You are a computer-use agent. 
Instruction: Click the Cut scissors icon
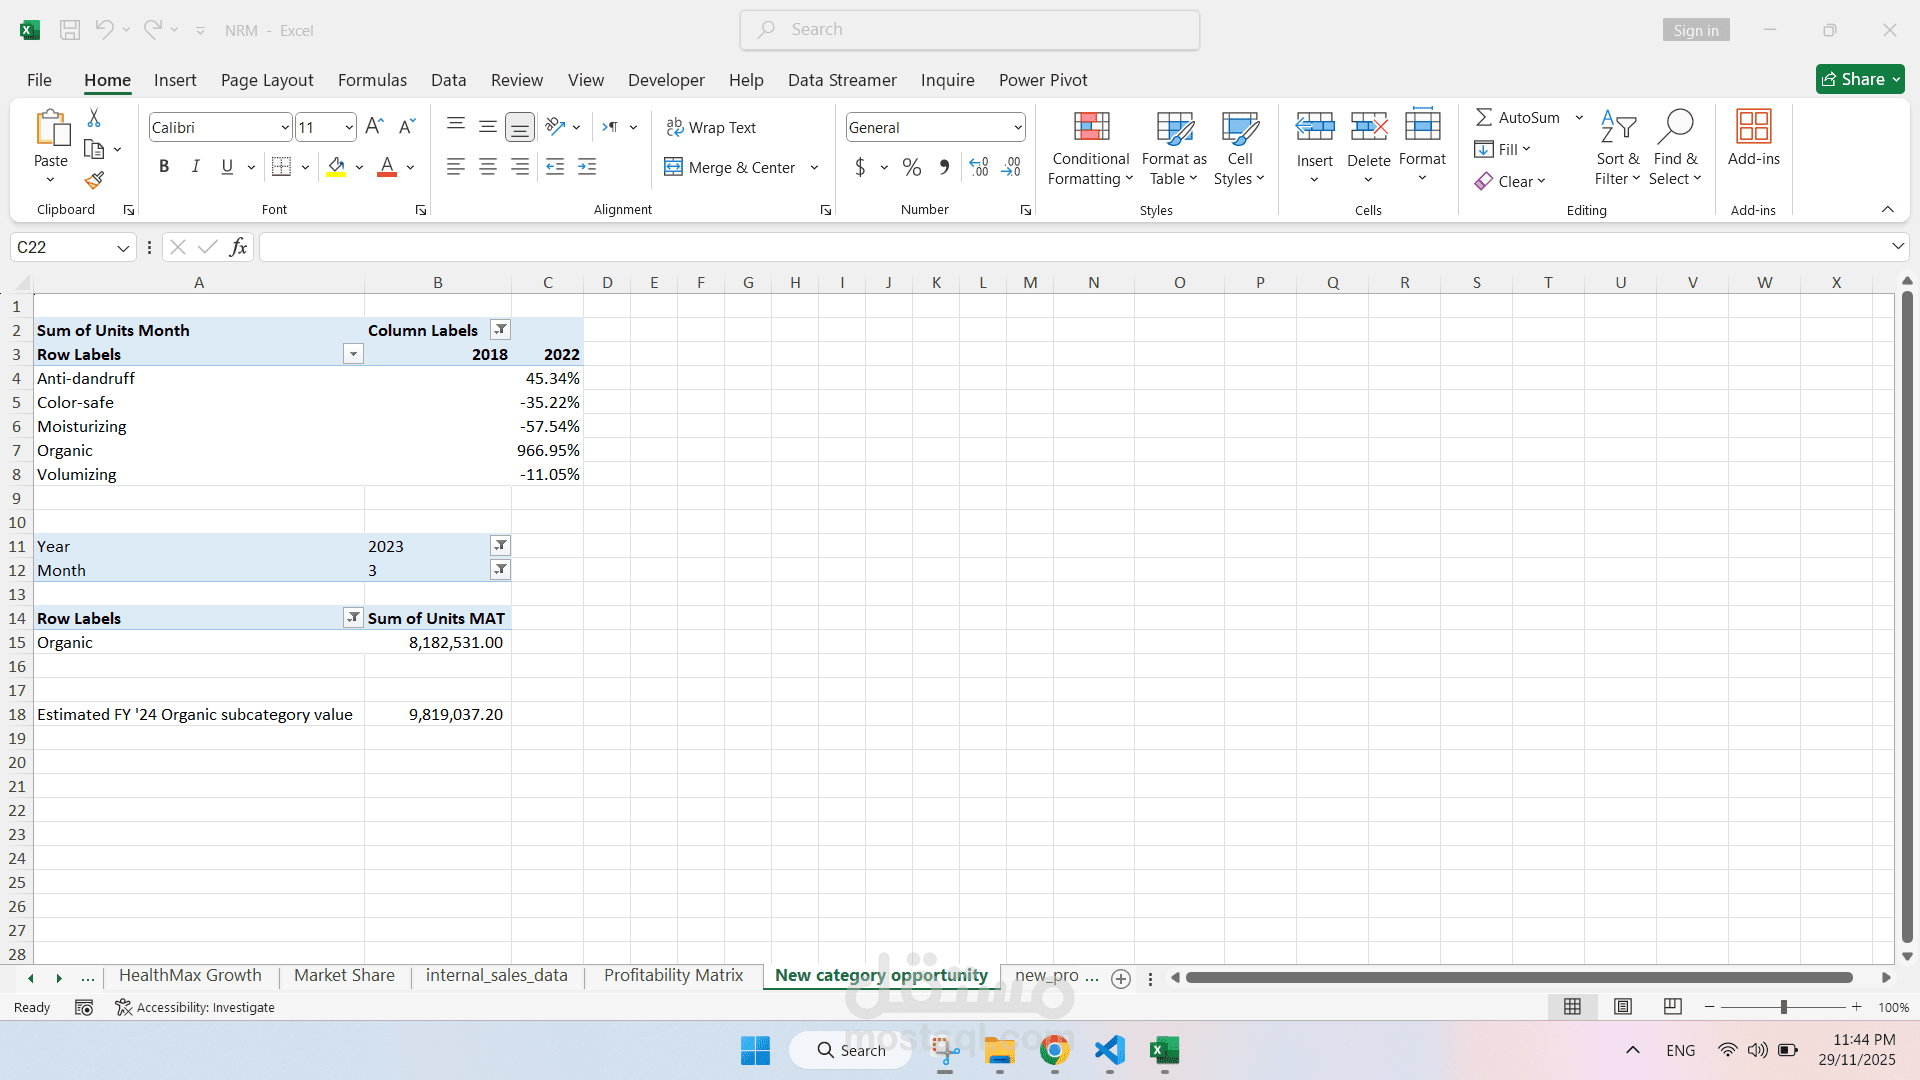point(94,118)
